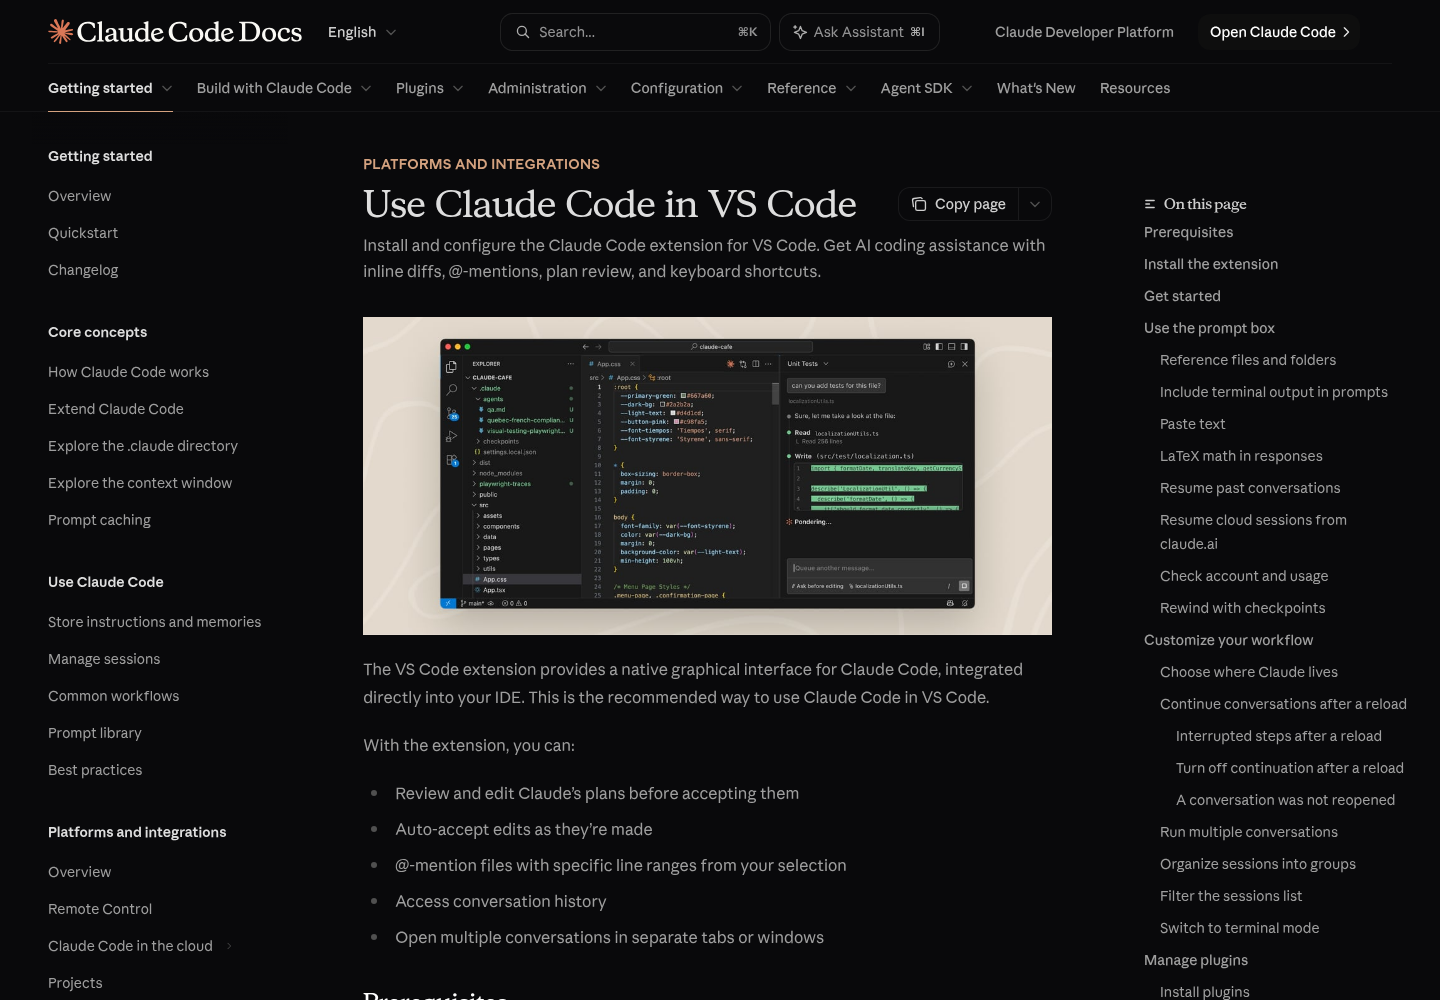Click the Claude Code Docs starburst logo

click(x=61, y=32)
